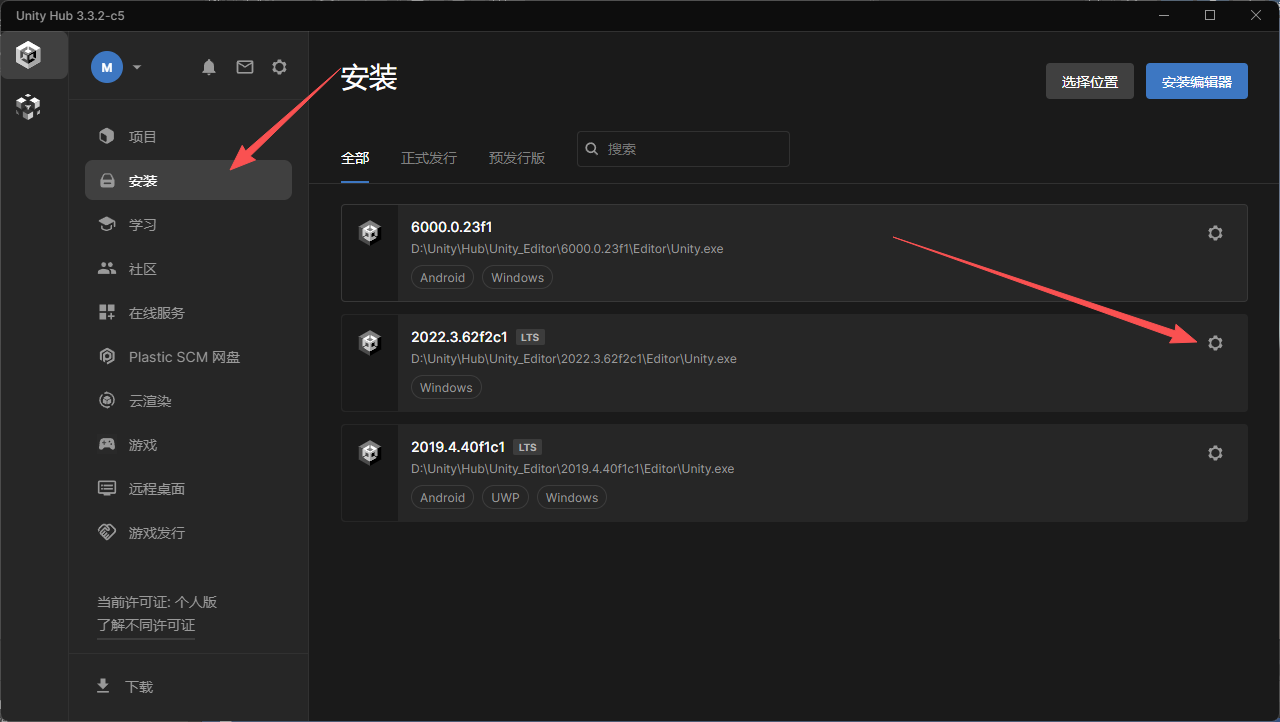
Task: Click Windows tag under 6000.0.23f1
Action: (518, 278)
